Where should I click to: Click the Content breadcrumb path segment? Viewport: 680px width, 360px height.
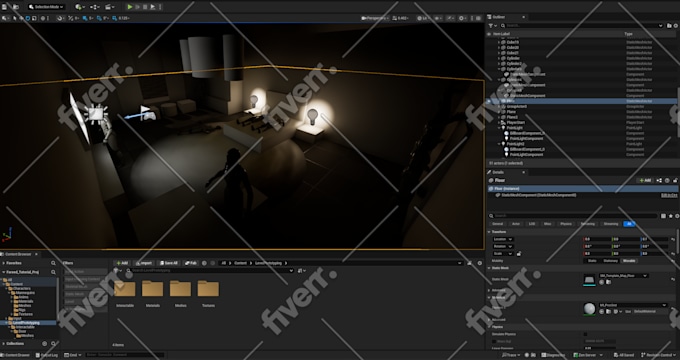(x=240, y=263)
